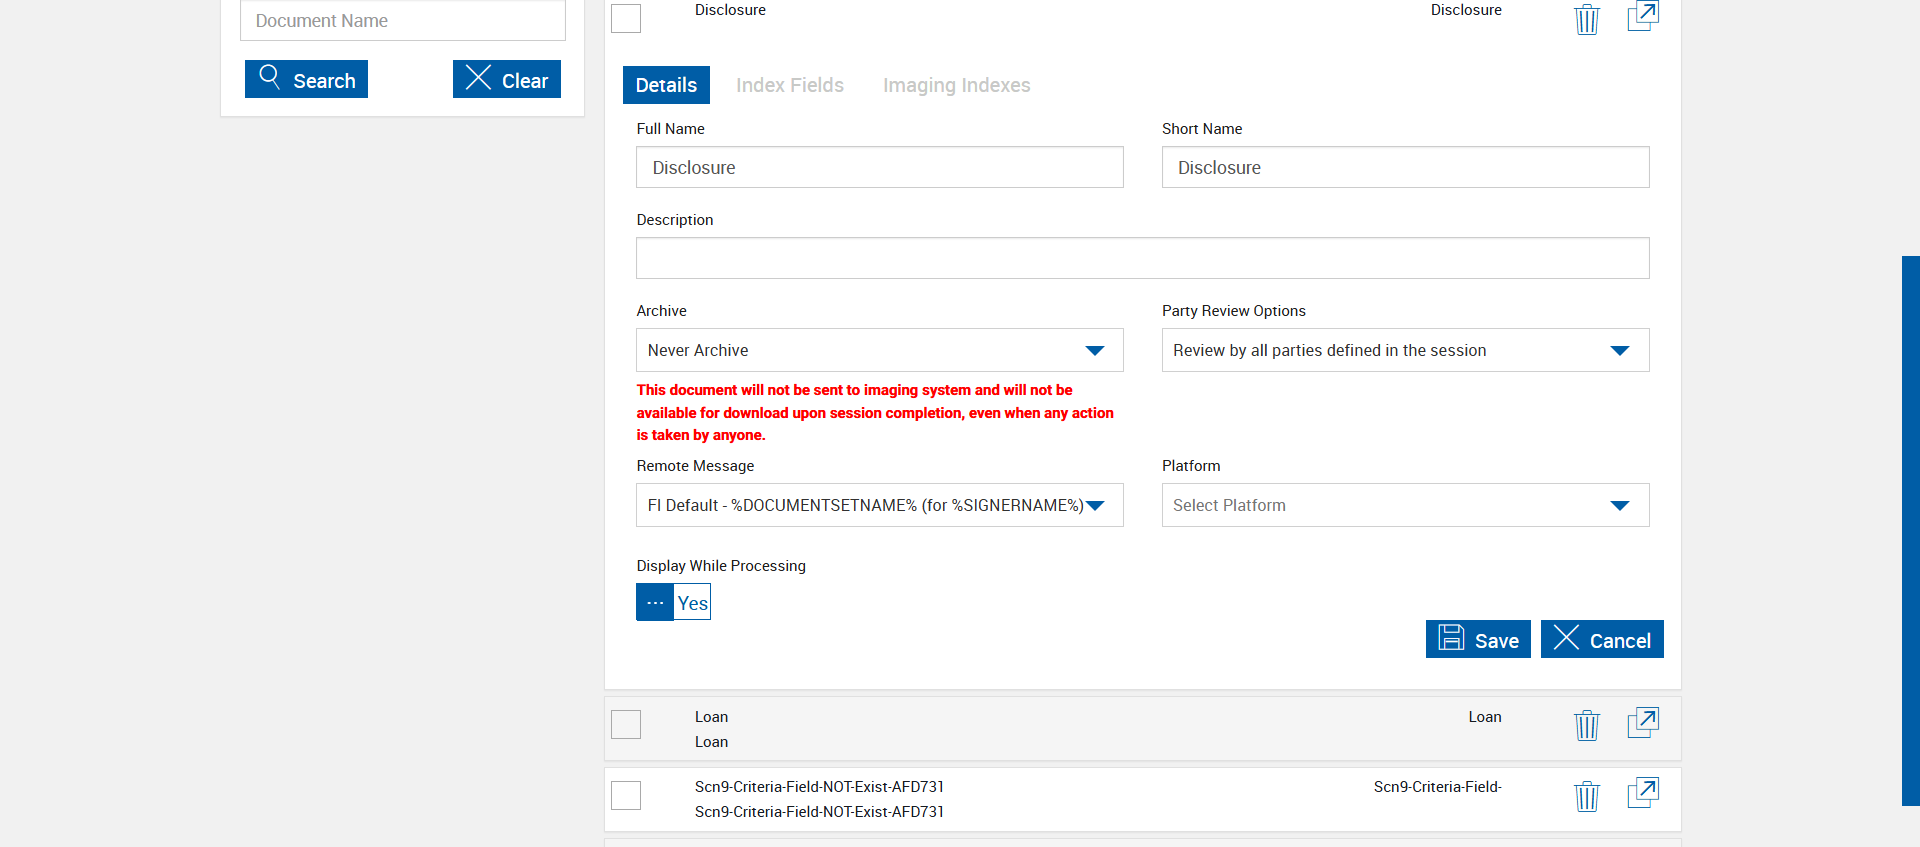Clear the document search filter
This screenshot has height=847, width=1920.
[x=506, y=80]
